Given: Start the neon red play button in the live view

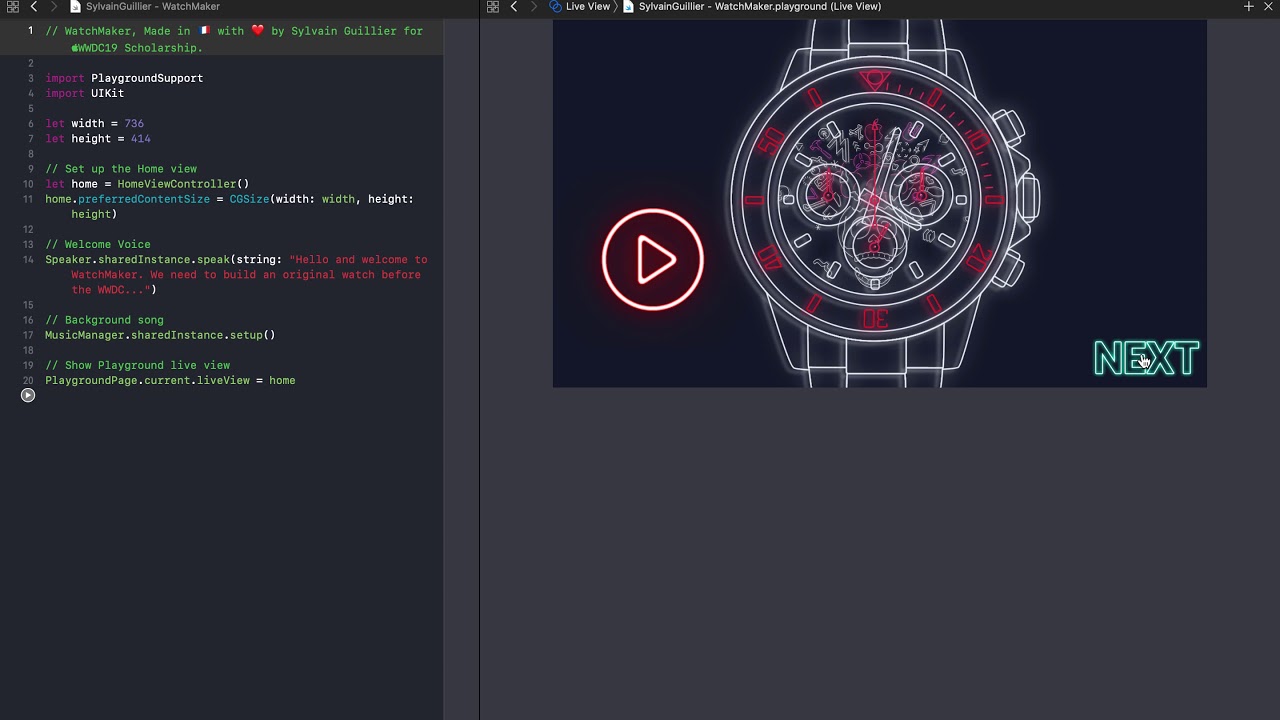Looking at the screenshot, I should pos(653,260).
